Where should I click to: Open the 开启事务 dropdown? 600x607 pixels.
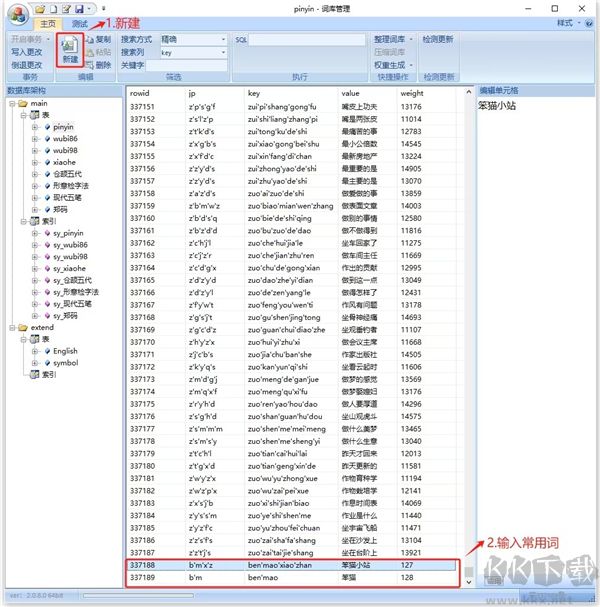pos(30,39)
